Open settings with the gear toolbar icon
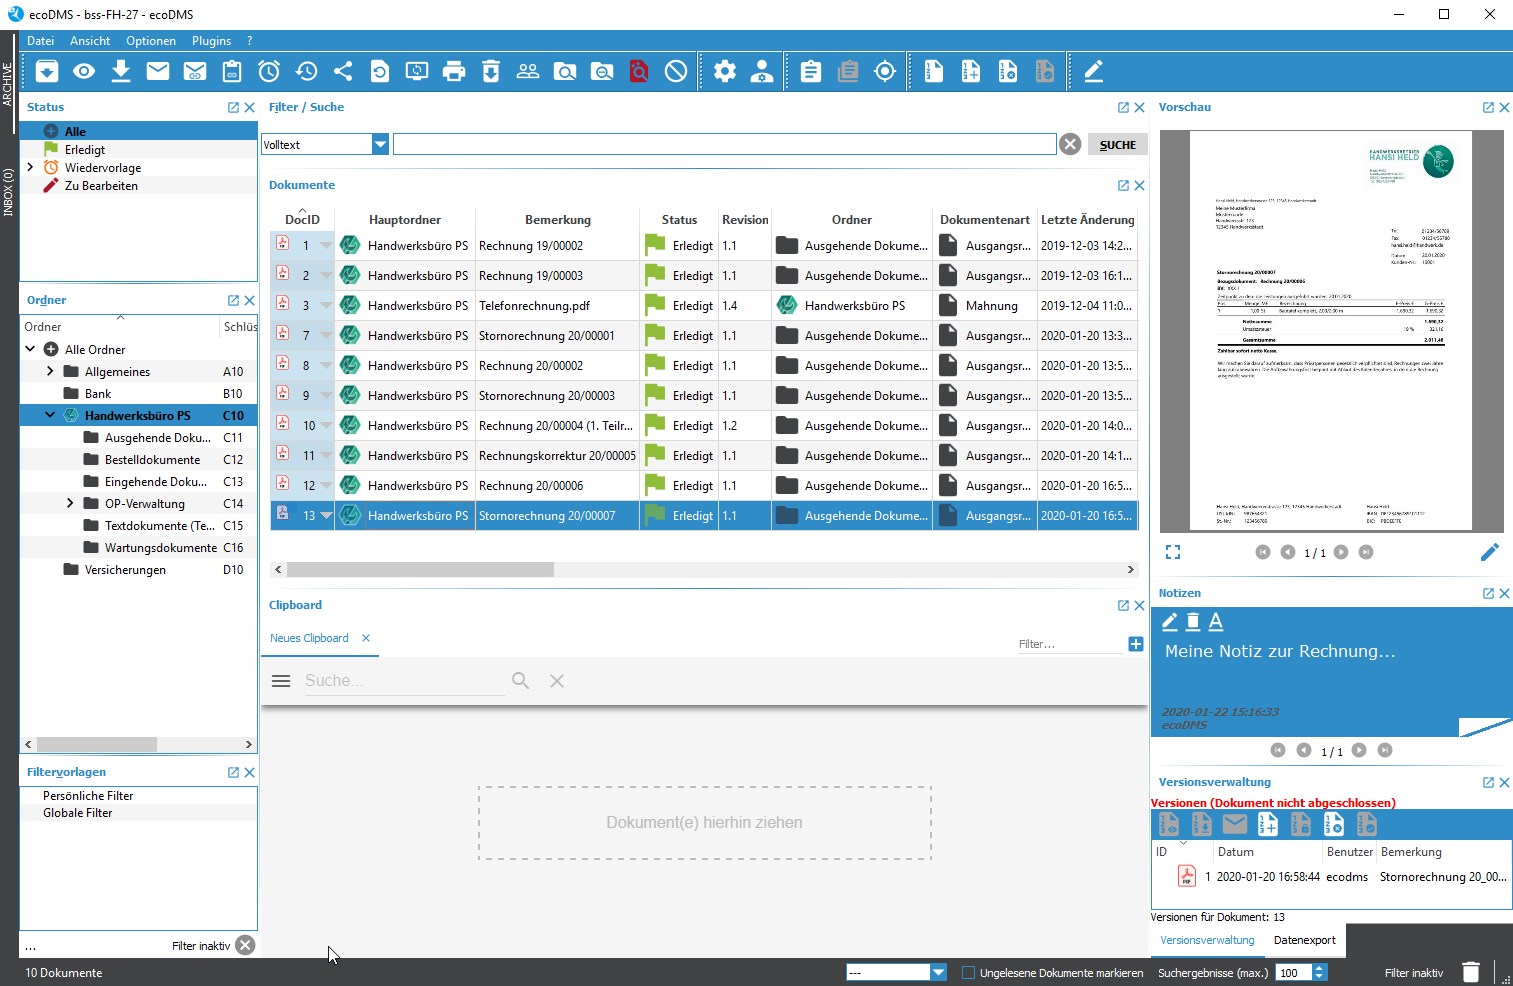The height and width of the screenshot is (986, 1513). pyautogui.click(x=725, y=71)
